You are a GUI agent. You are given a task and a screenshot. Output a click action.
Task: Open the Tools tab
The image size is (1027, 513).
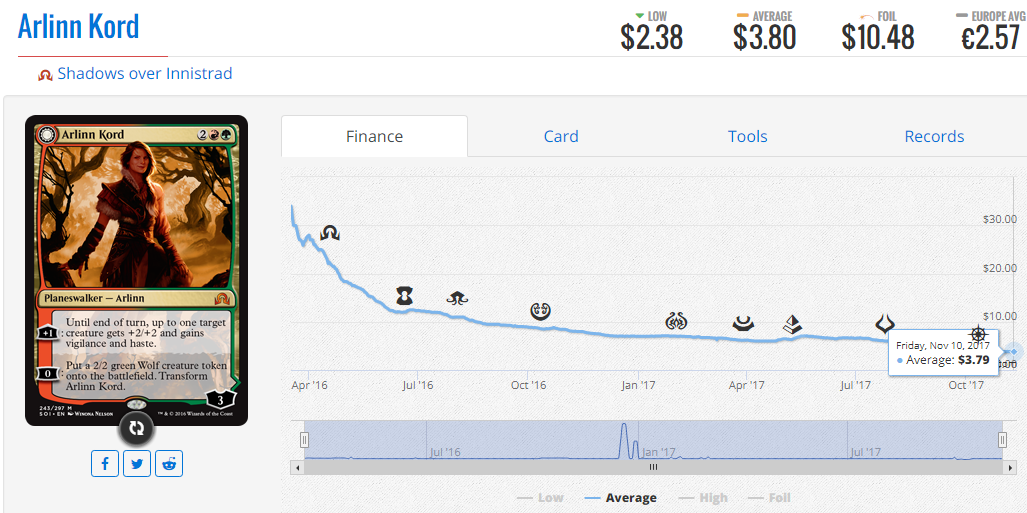(747, 136)
